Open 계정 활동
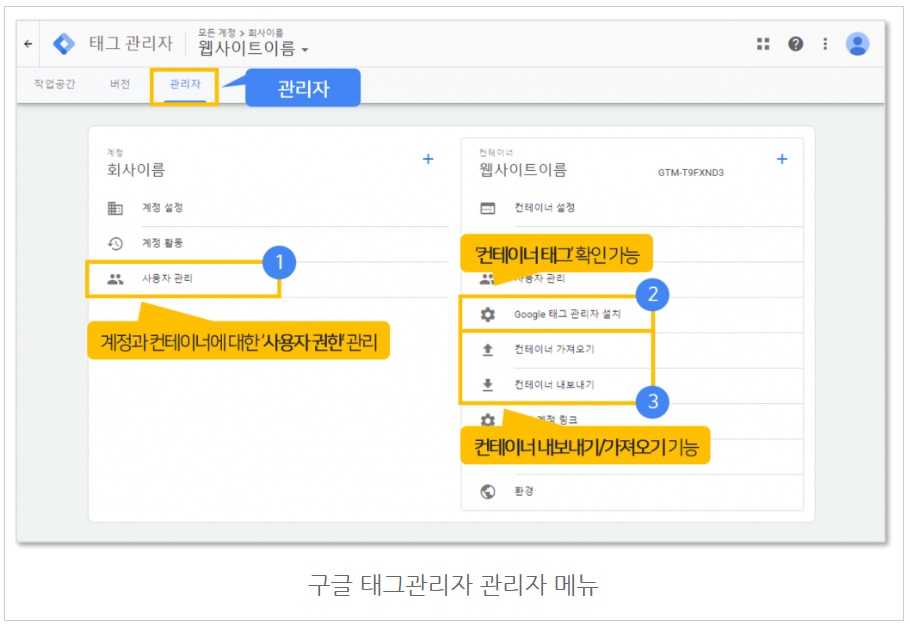This screenshot has height=628, width=910. pos(162,243)
